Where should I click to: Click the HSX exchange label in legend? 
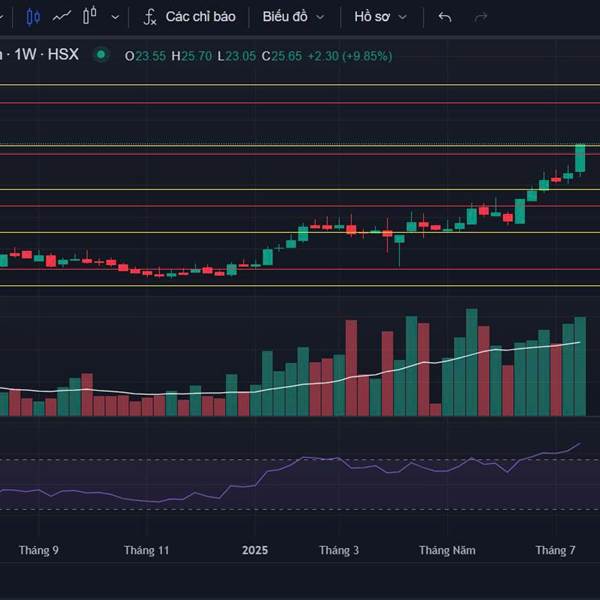tap(63, 55)
